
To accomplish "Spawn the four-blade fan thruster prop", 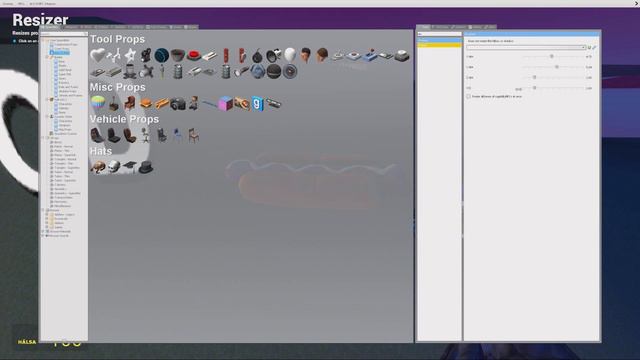I will tap(146, 71).
